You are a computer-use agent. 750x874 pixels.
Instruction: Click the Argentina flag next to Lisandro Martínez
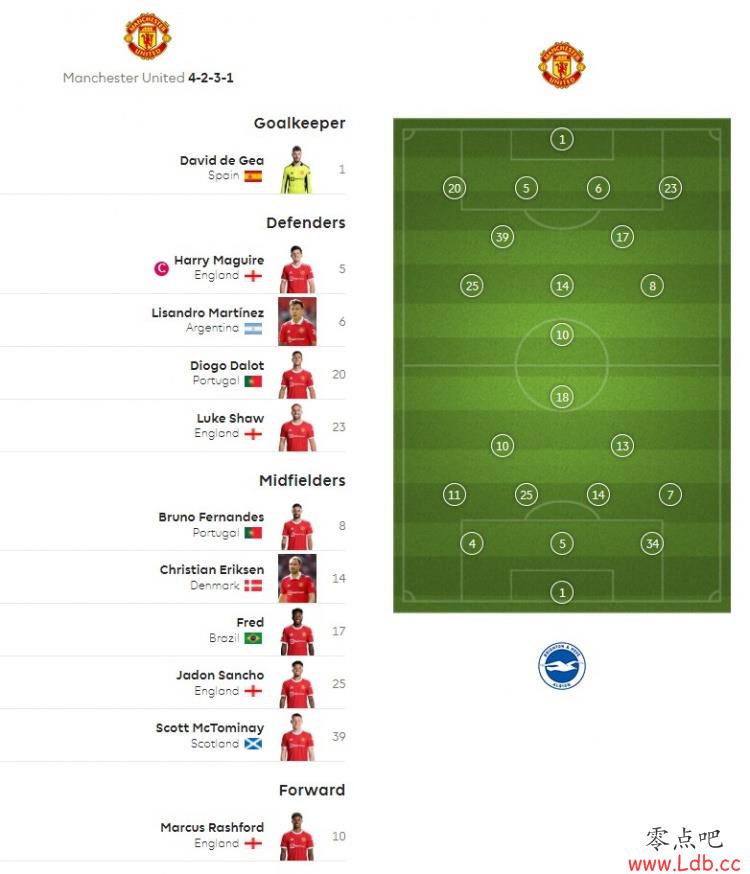[253, 329]
